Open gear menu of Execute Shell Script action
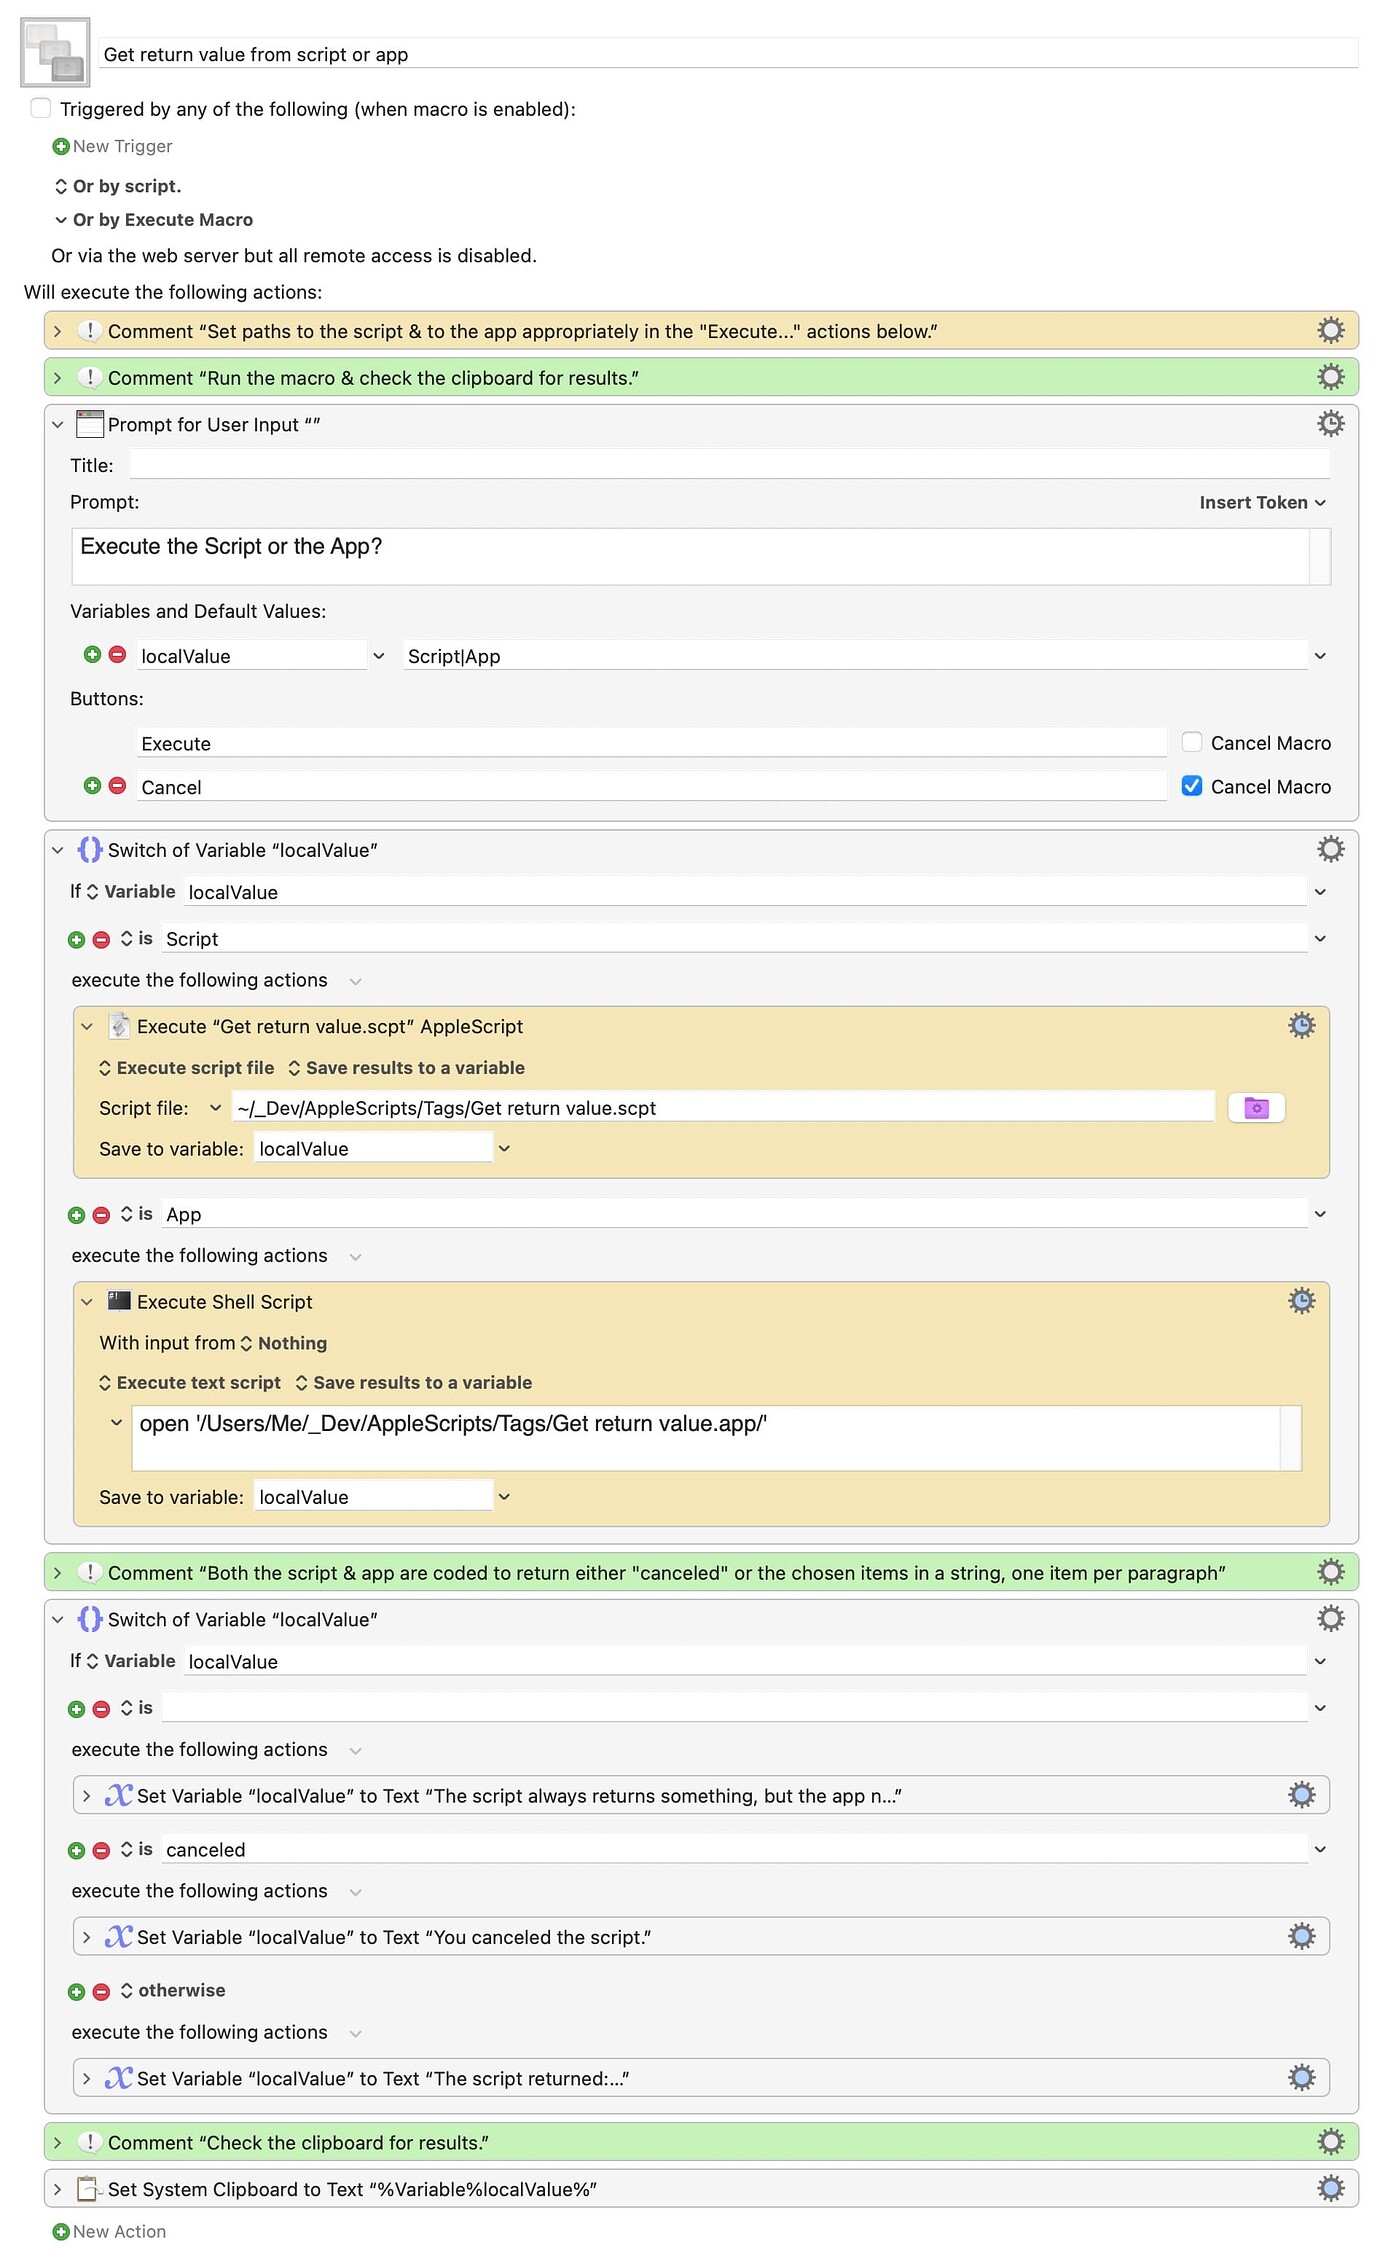Screen dimensions: 1380x2268 (1301, 1301)
